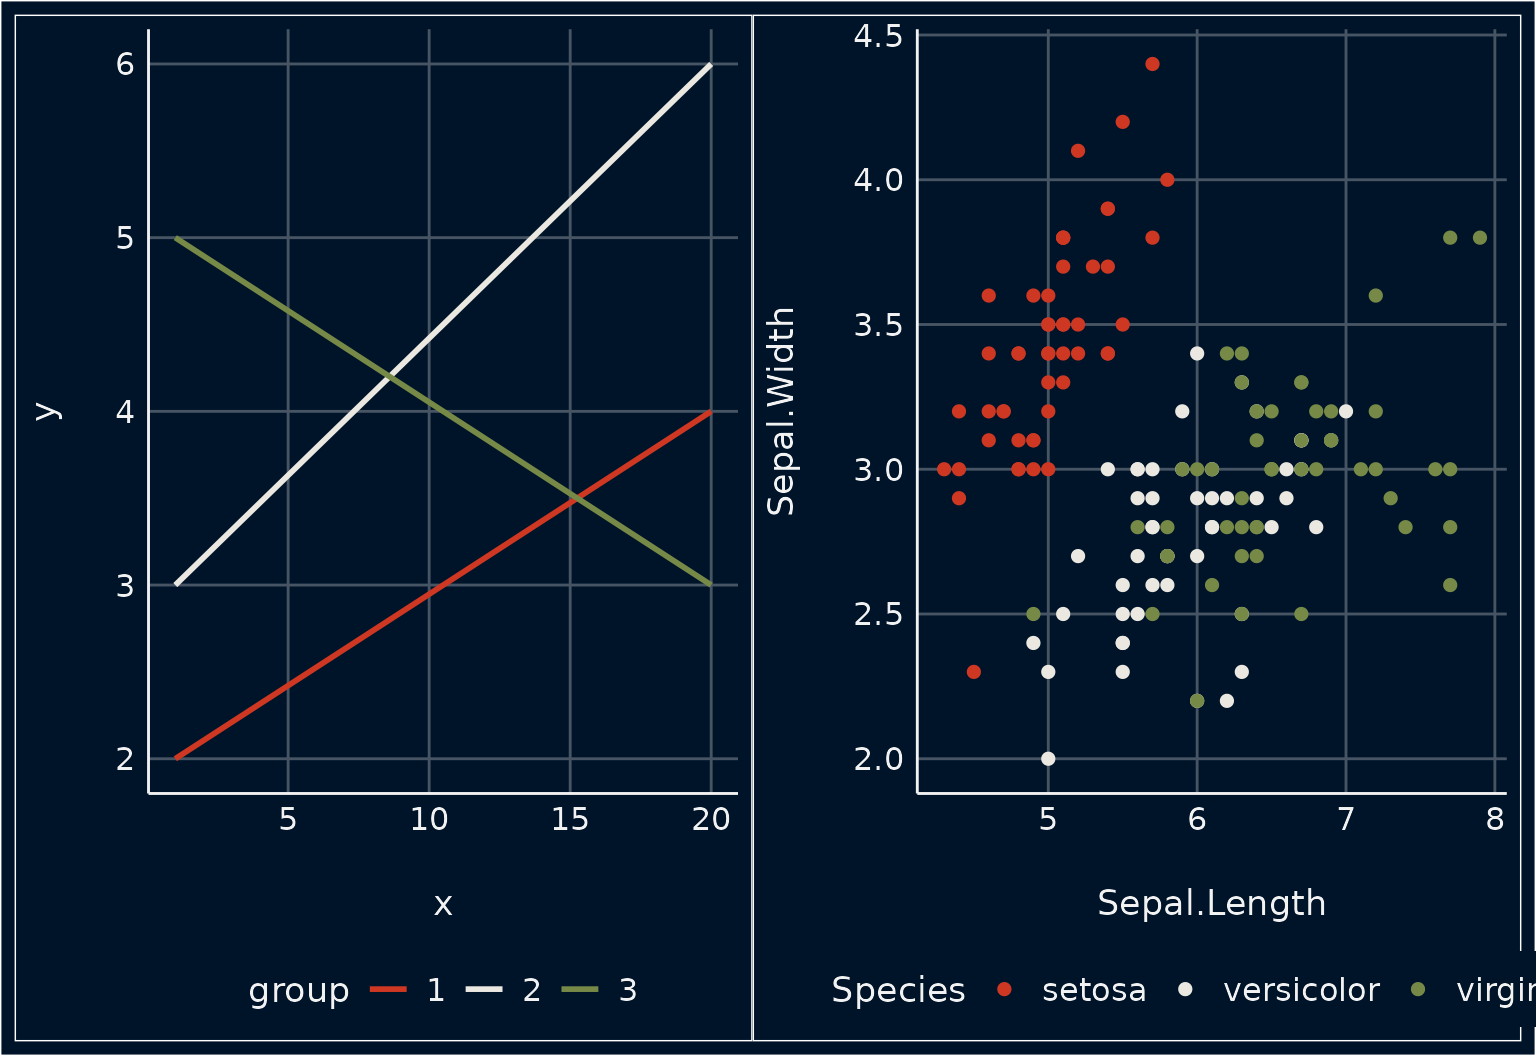1536x1056 pixels.
Task: Click the white line key for group 2
Action: (x=484, y=990)
